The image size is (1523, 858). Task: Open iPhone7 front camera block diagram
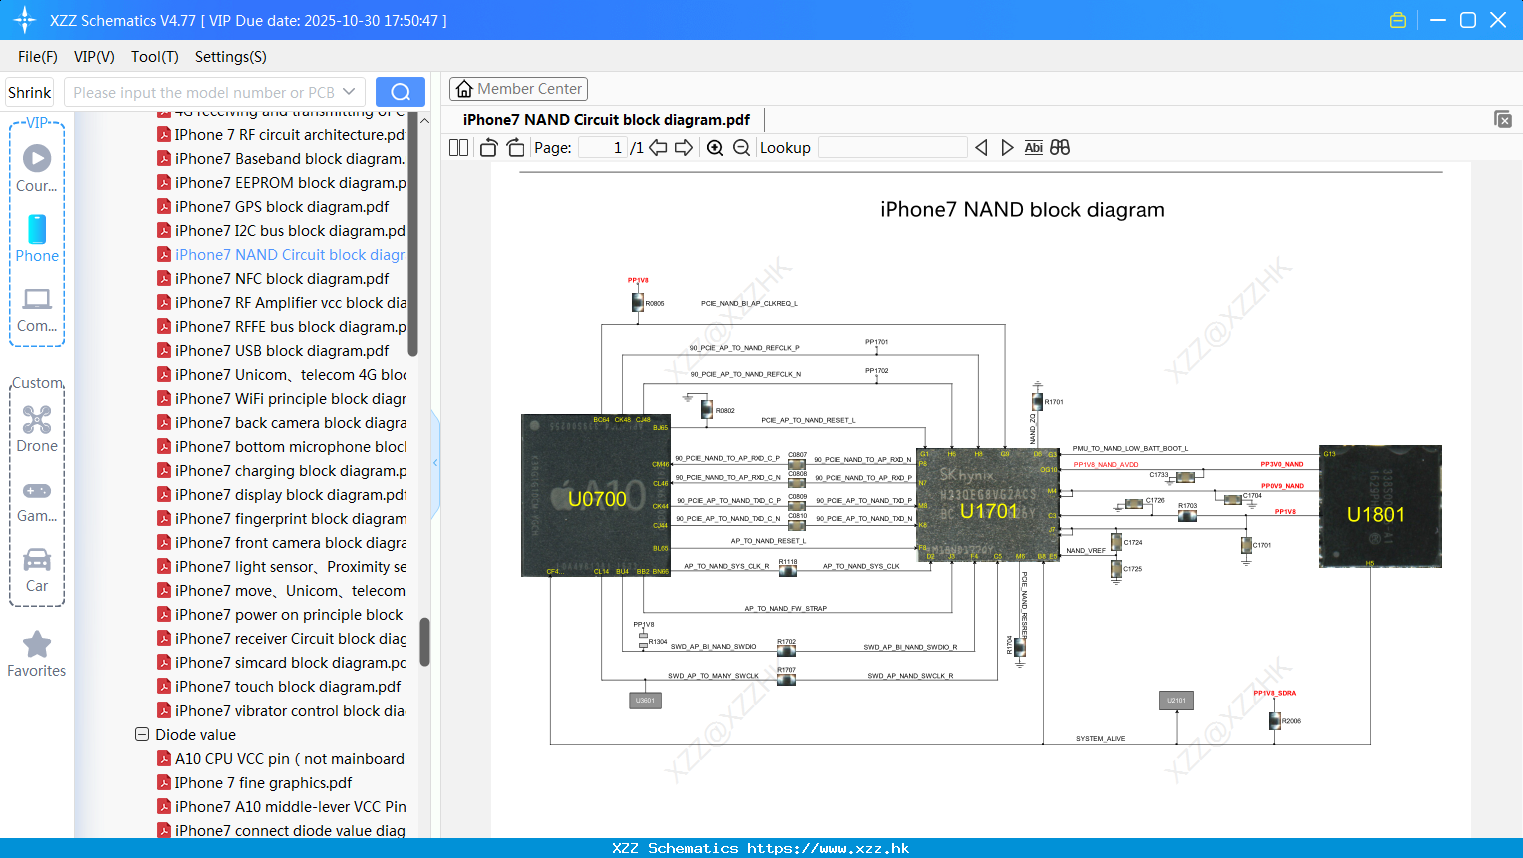tap(281, 543)
